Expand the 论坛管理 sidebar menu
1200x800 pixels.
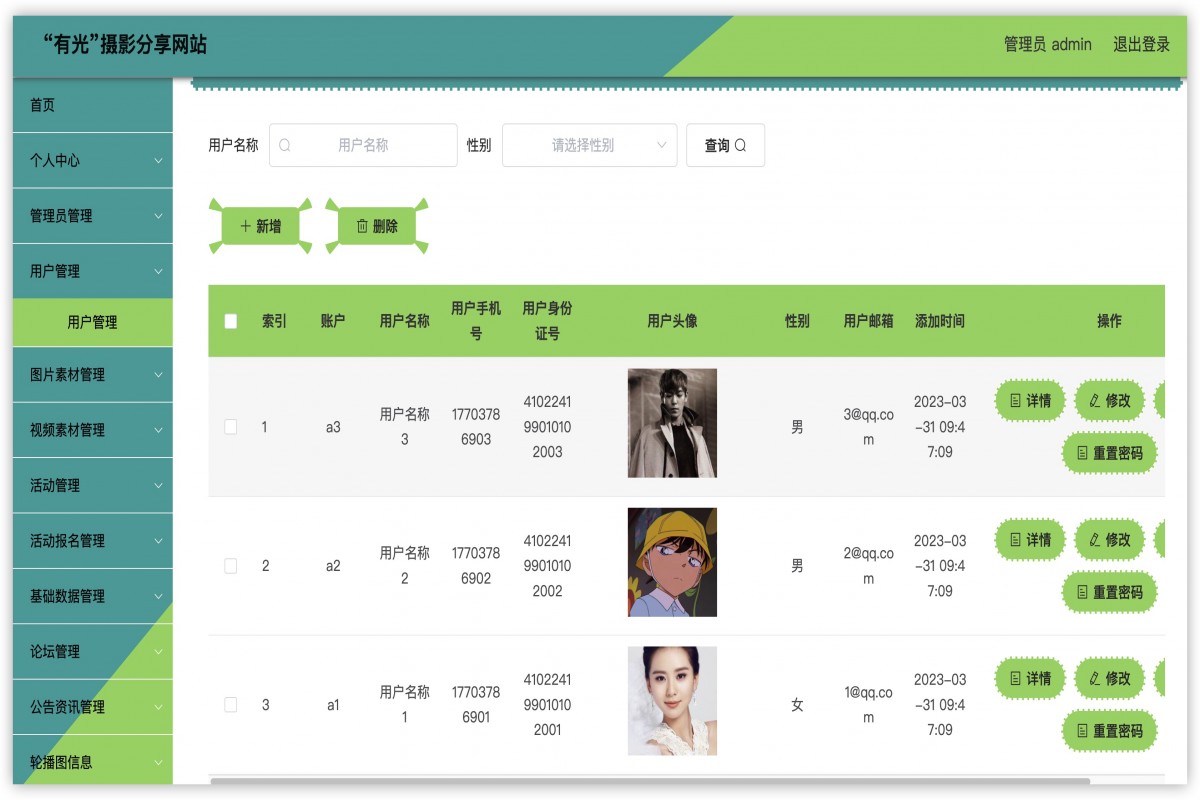tap(92, 651)
